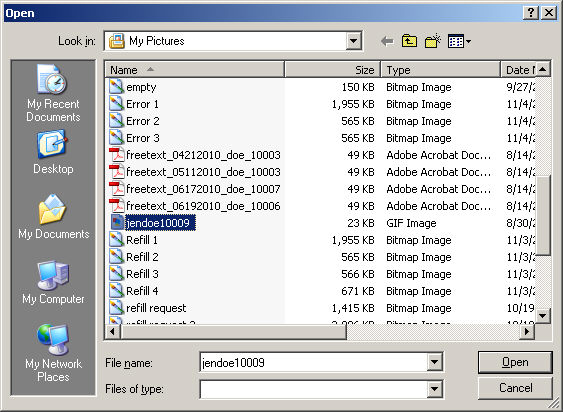Click the File name text field
This screenshot has height=412, width=563.
click(313, 362)
